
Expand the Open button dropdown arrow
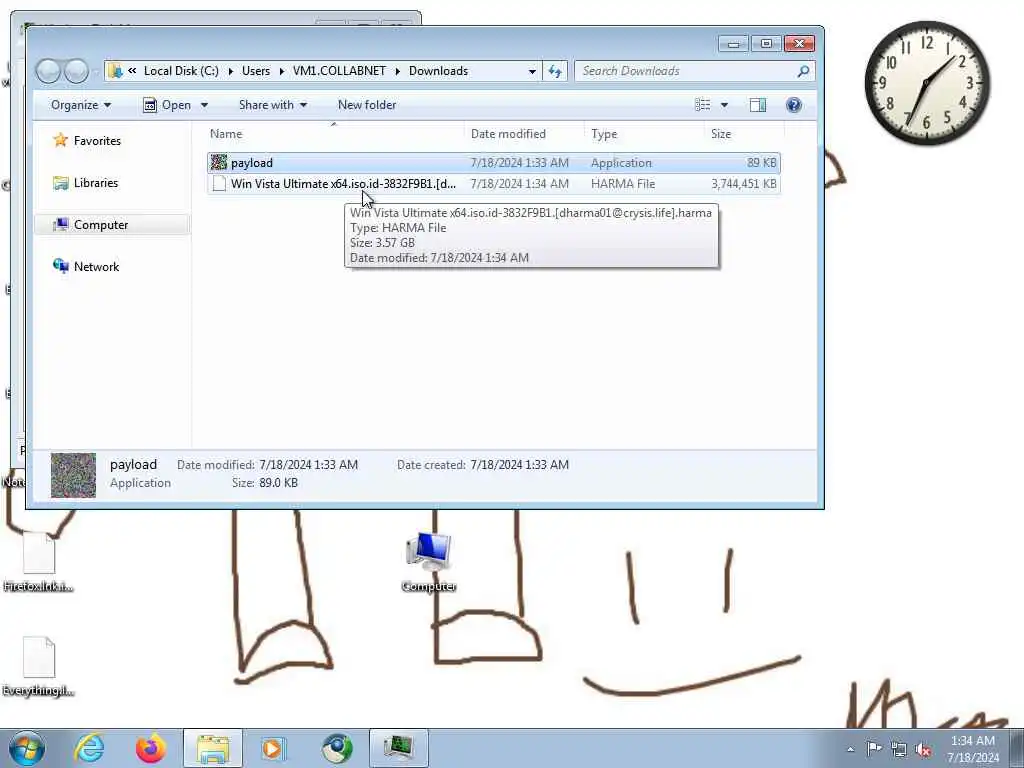tap(204, 105)
